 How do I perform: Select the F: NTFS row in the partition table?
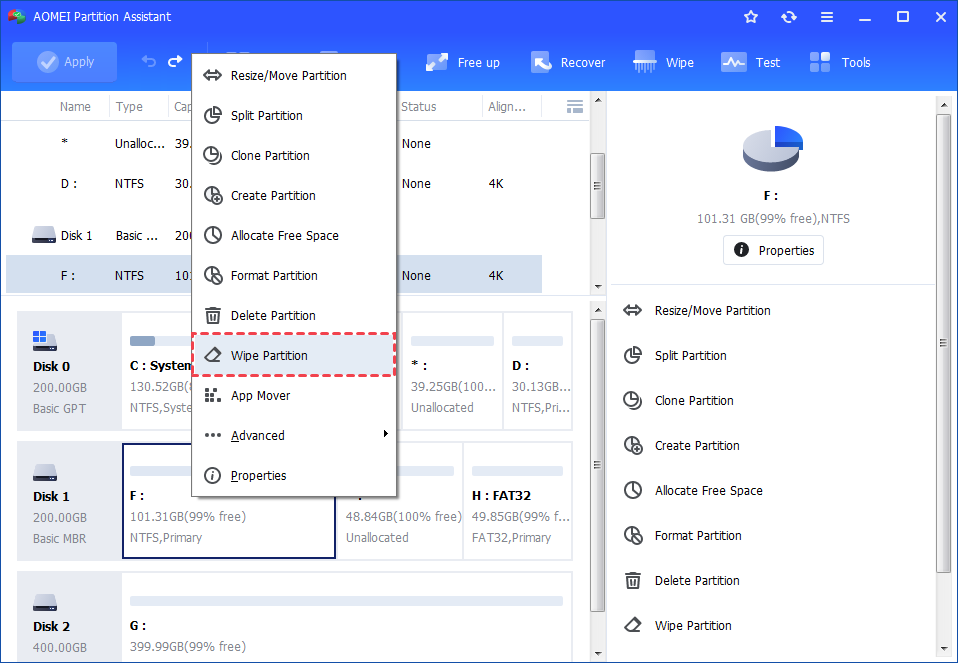(274, 275)
